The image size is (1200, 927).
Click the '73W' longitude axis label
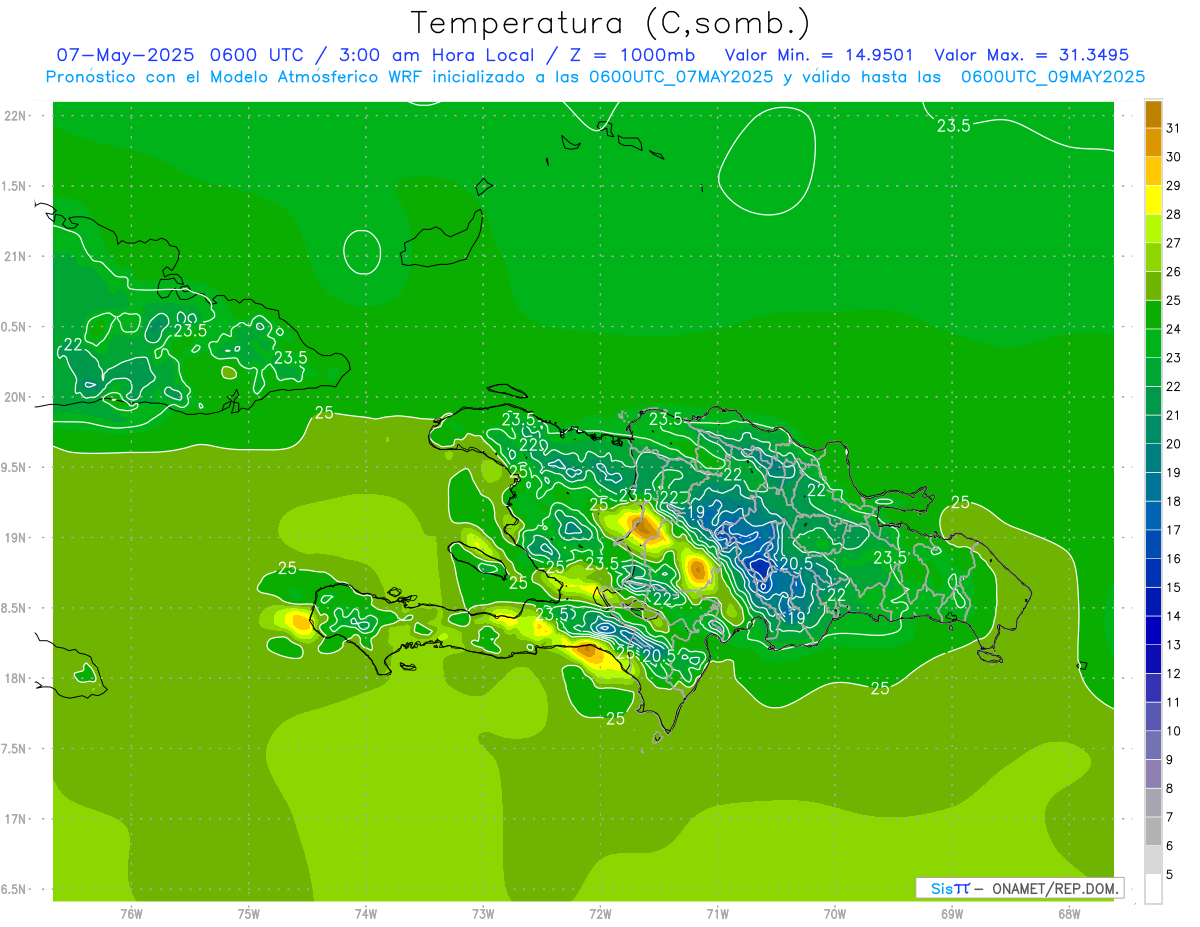[483, 914]
